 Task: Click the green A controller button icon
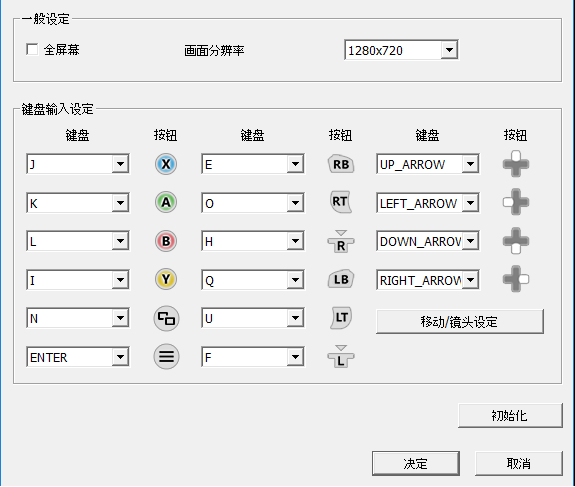point(166,202)
